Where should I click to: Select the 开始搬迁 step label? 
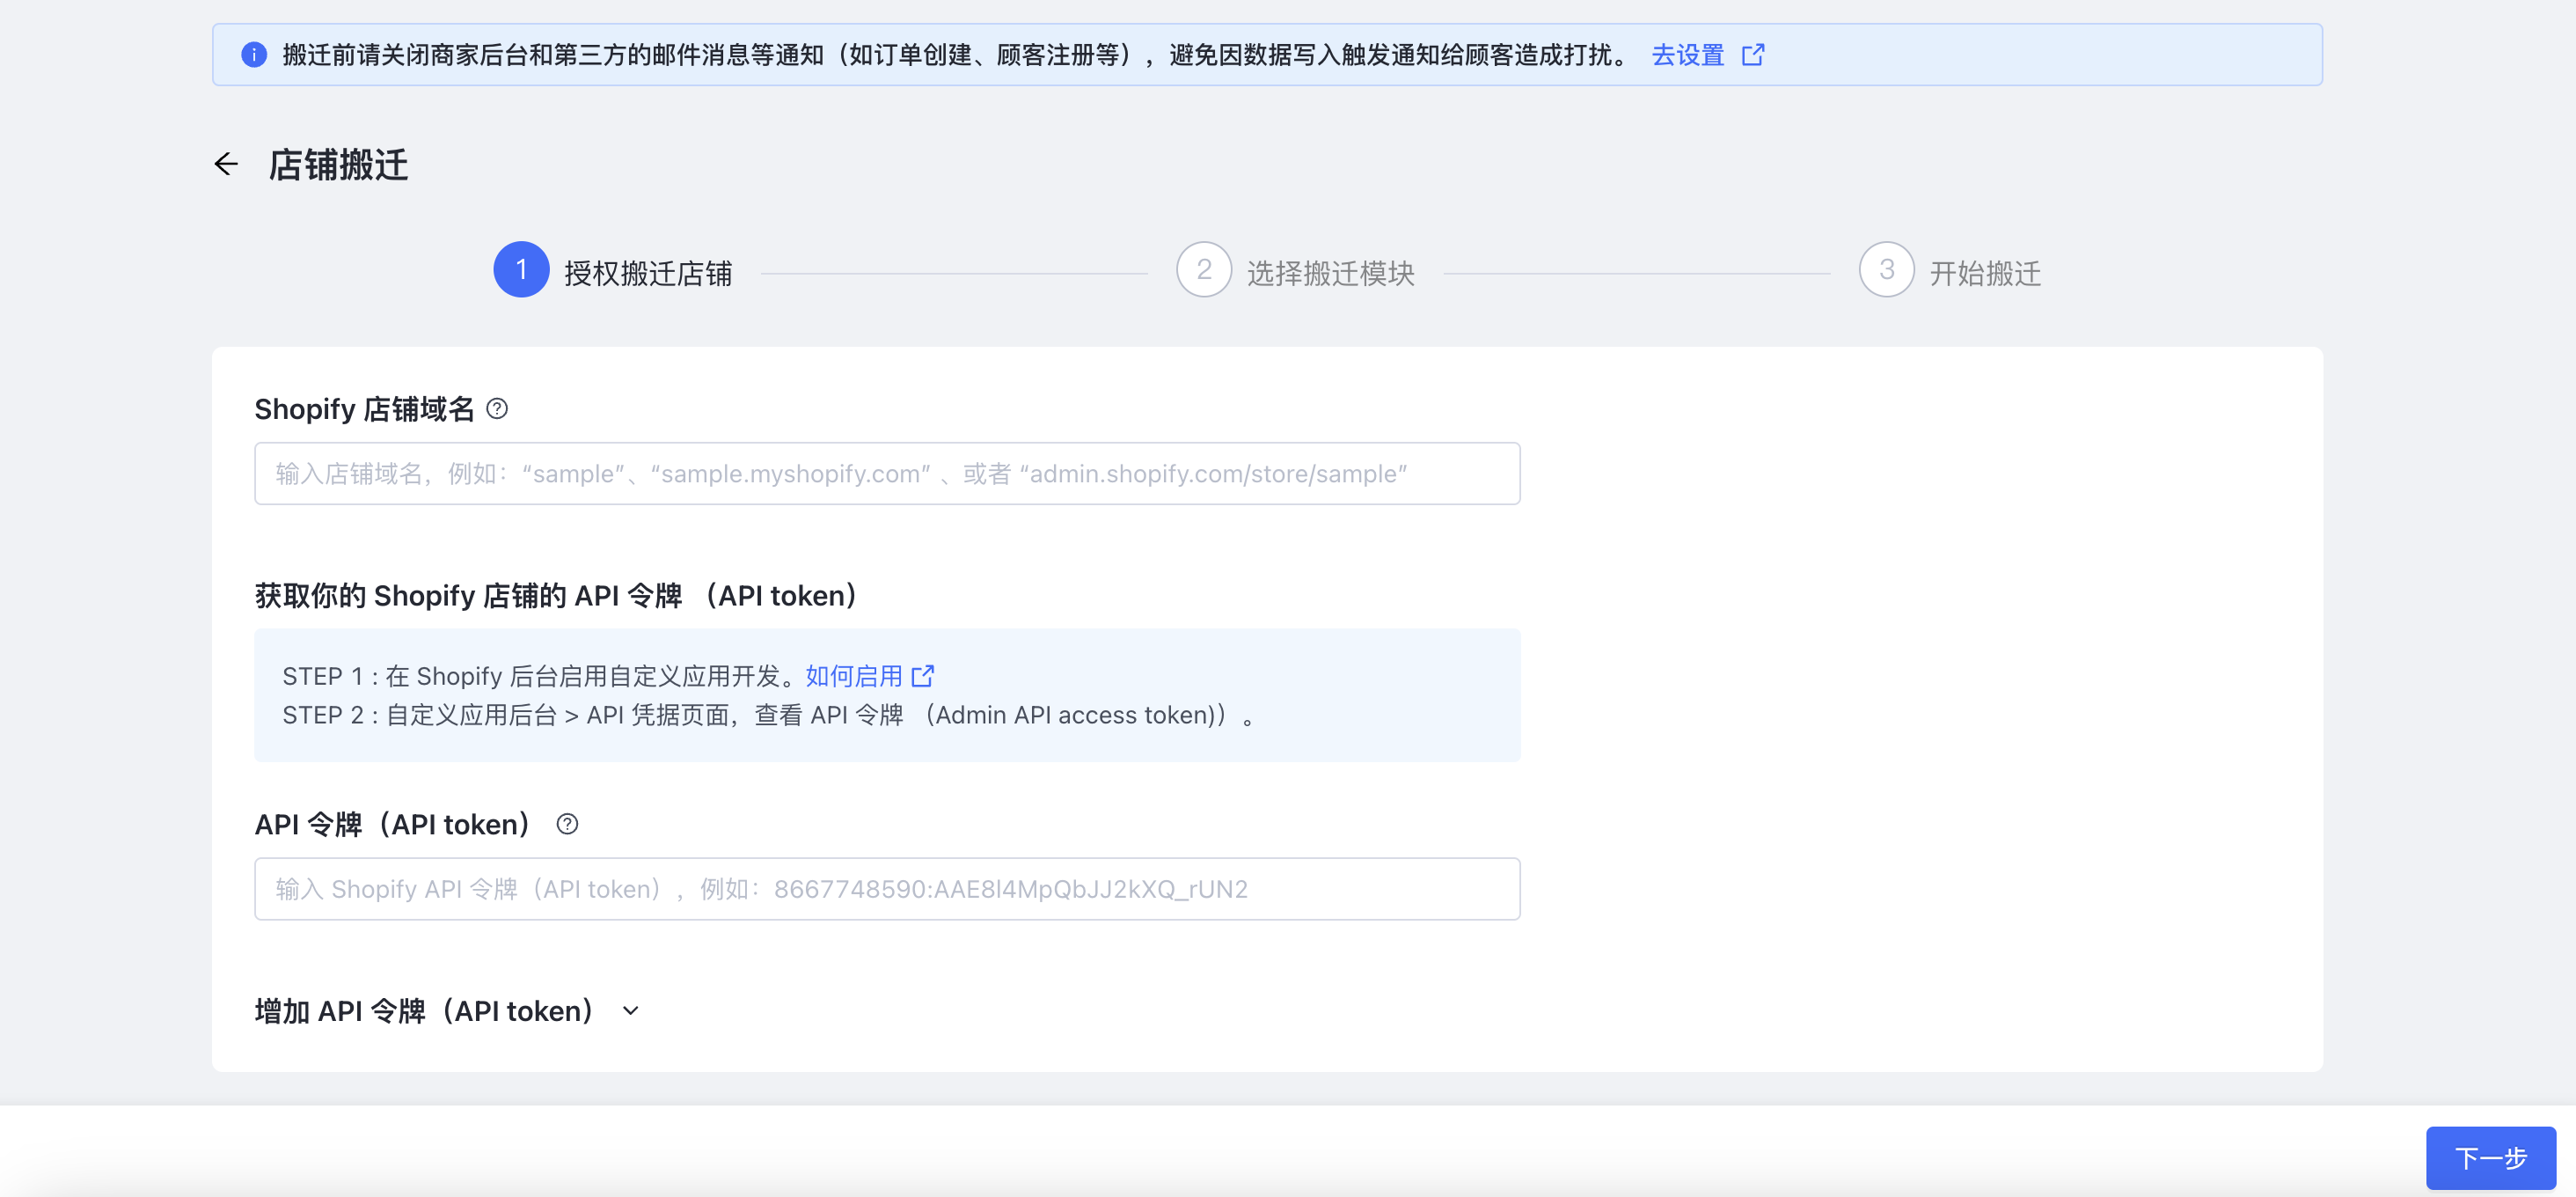(x=1985, y=273)
